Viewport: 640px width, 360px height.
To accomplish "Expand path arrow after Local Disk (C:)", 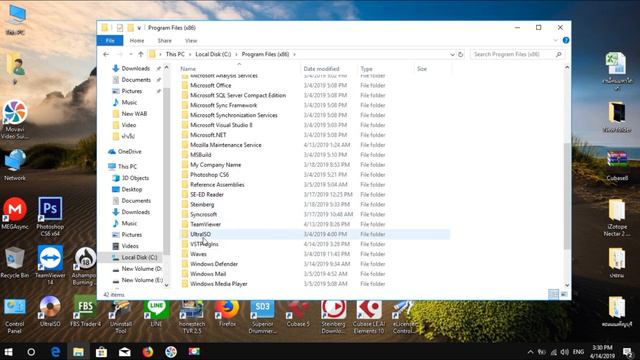I will 236,54.
